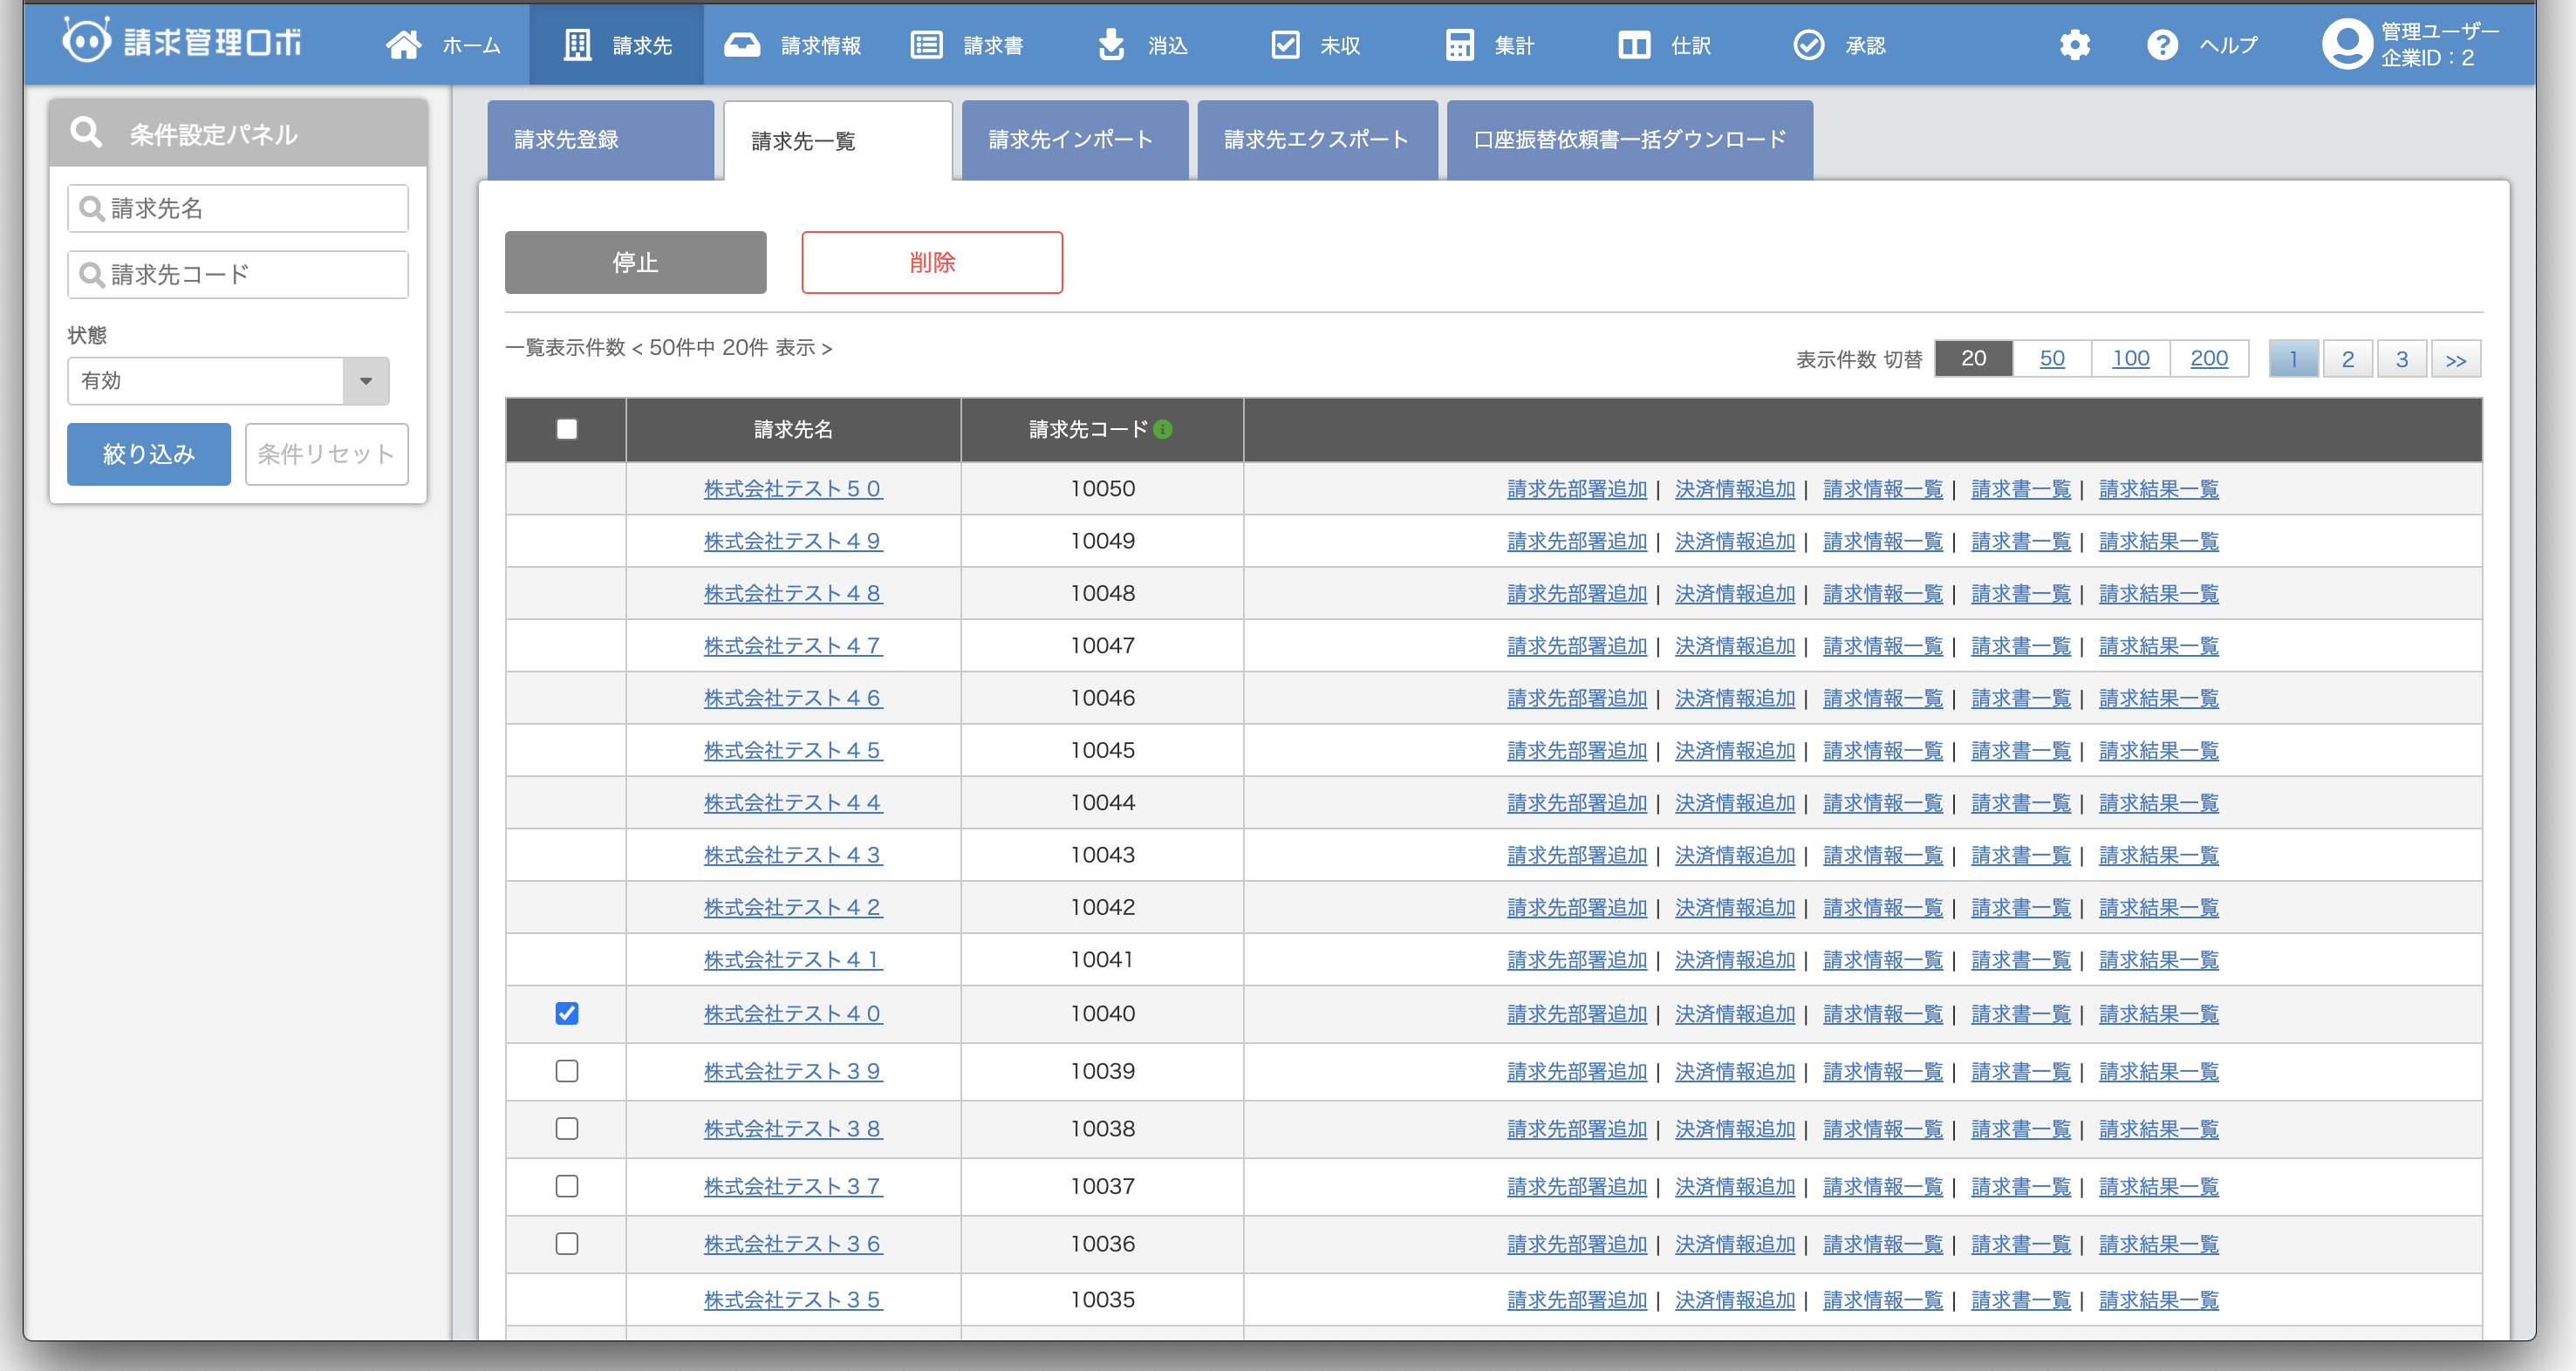
Task: Uncheck the 株式会社テスト40 row checkbox
Action: tap(567, 1013)
